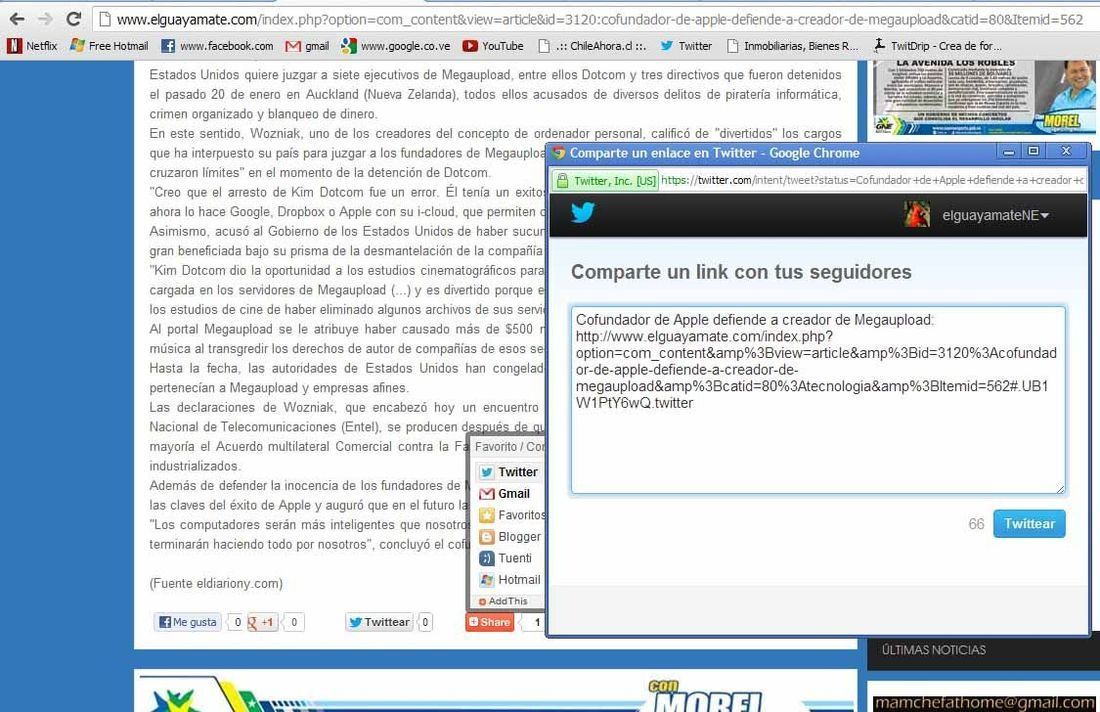Choose Blogger in the AddThis share menu

510,537
